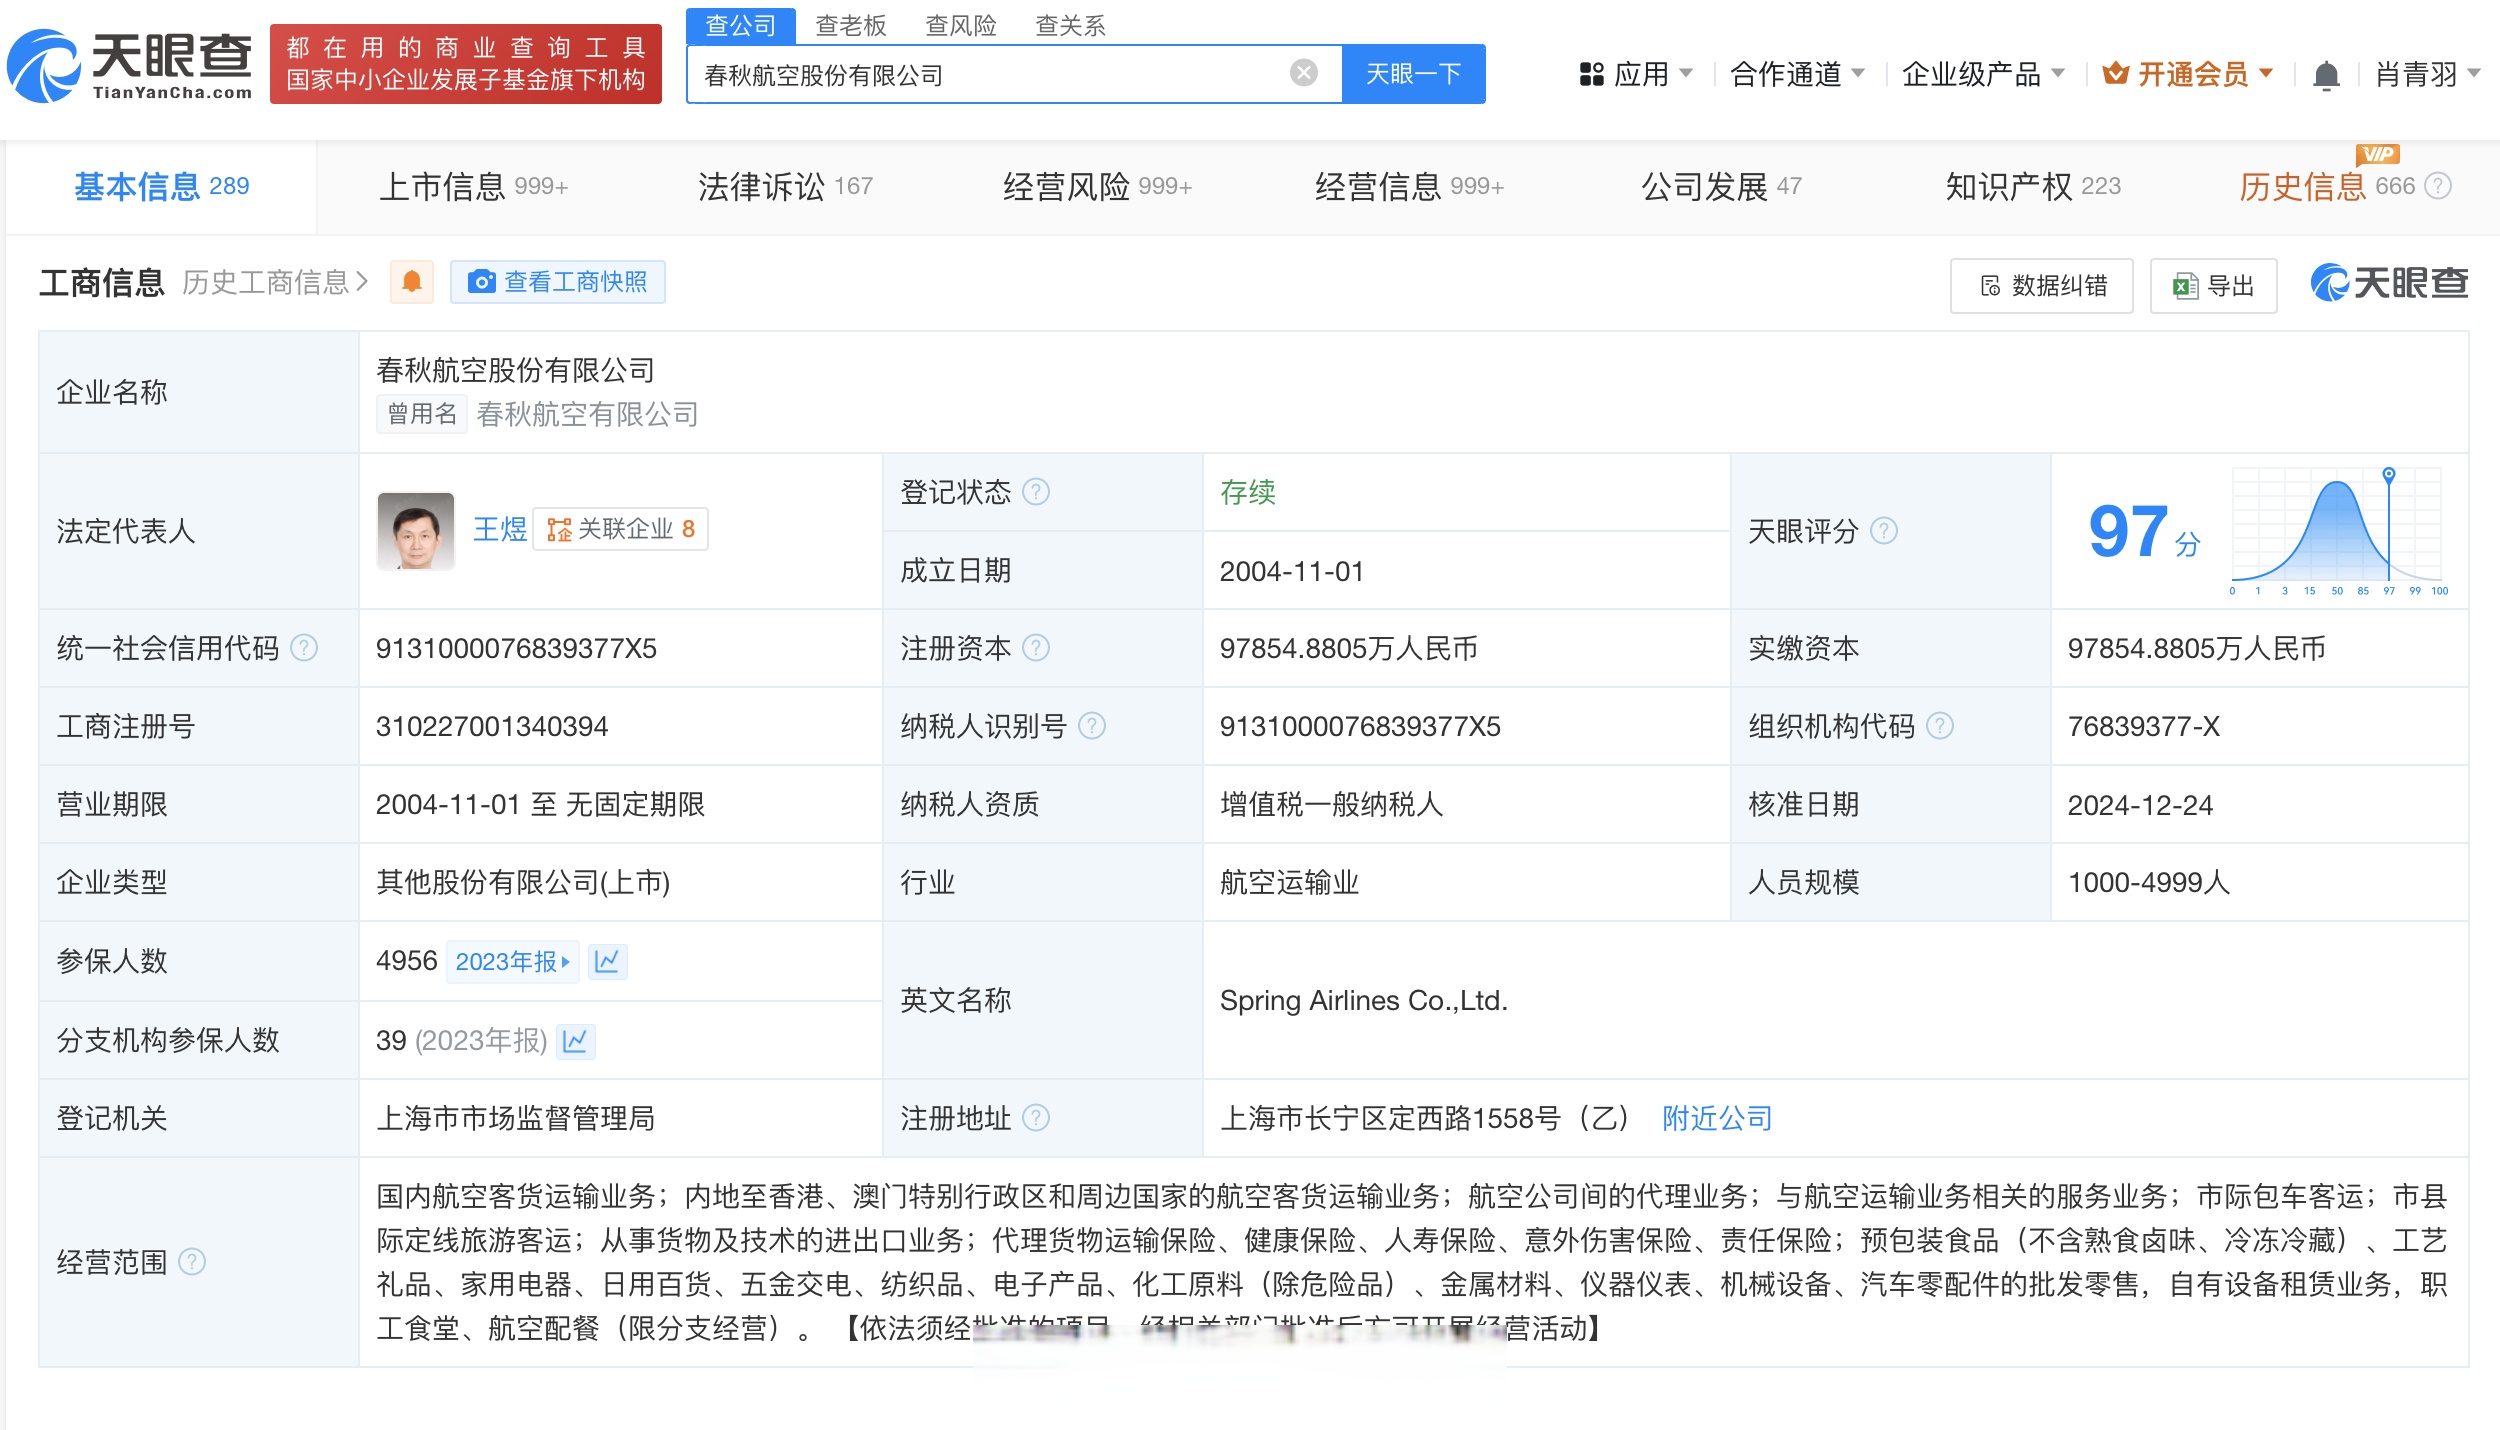Switch to the 查老板 tab
The height and width of the screenshot is (1430, 2500).
point(848,26)
